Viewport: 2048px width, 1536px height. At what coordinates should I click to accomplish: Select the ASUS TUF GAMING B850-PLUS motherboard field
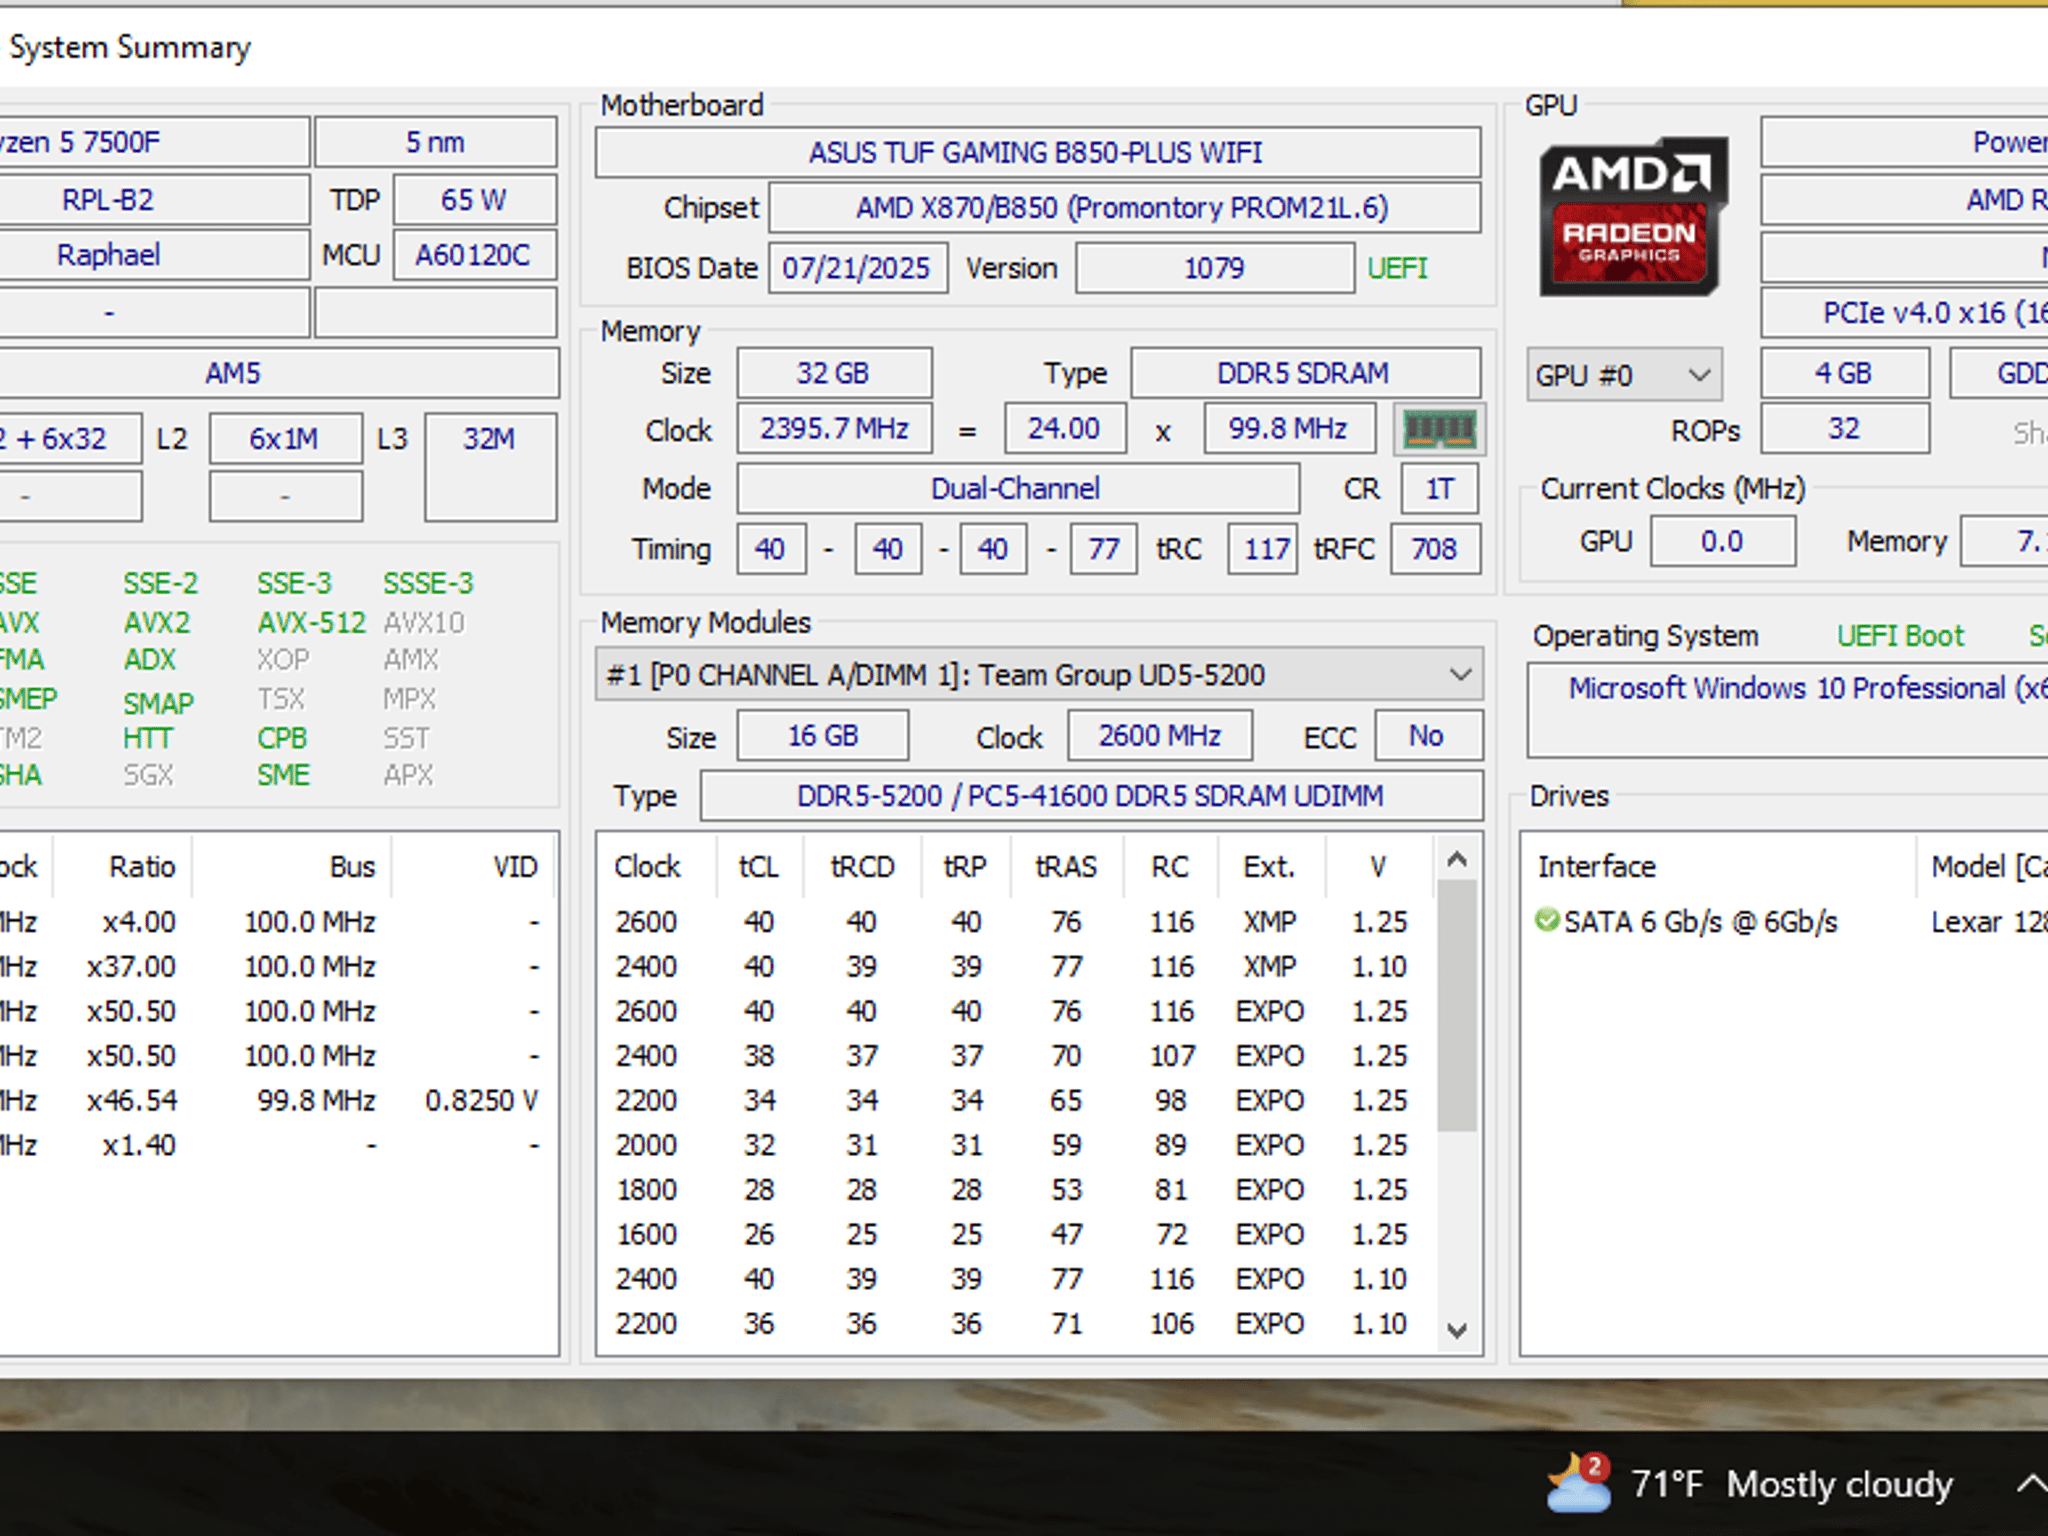pyautogui.click(x=1036, y=152)
